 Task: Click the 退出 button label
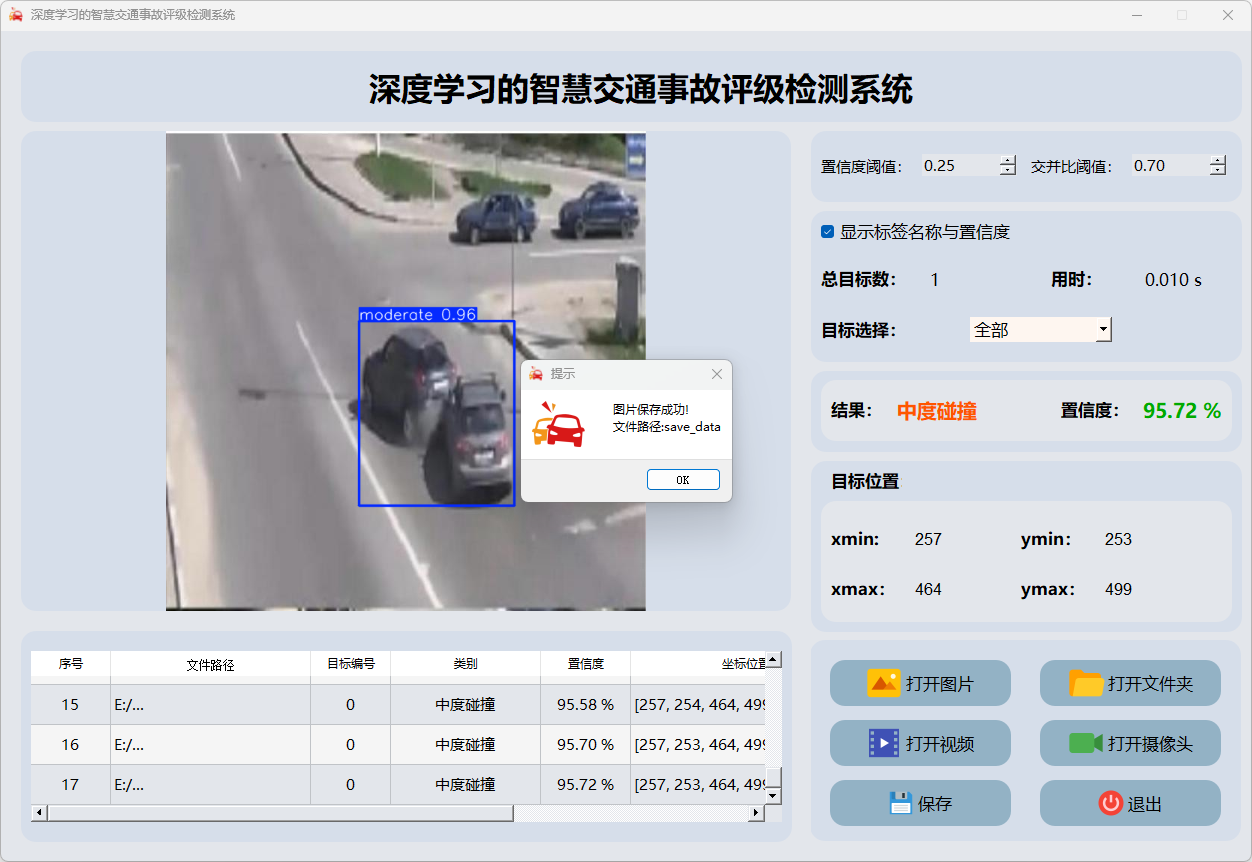click(1144, 804)
